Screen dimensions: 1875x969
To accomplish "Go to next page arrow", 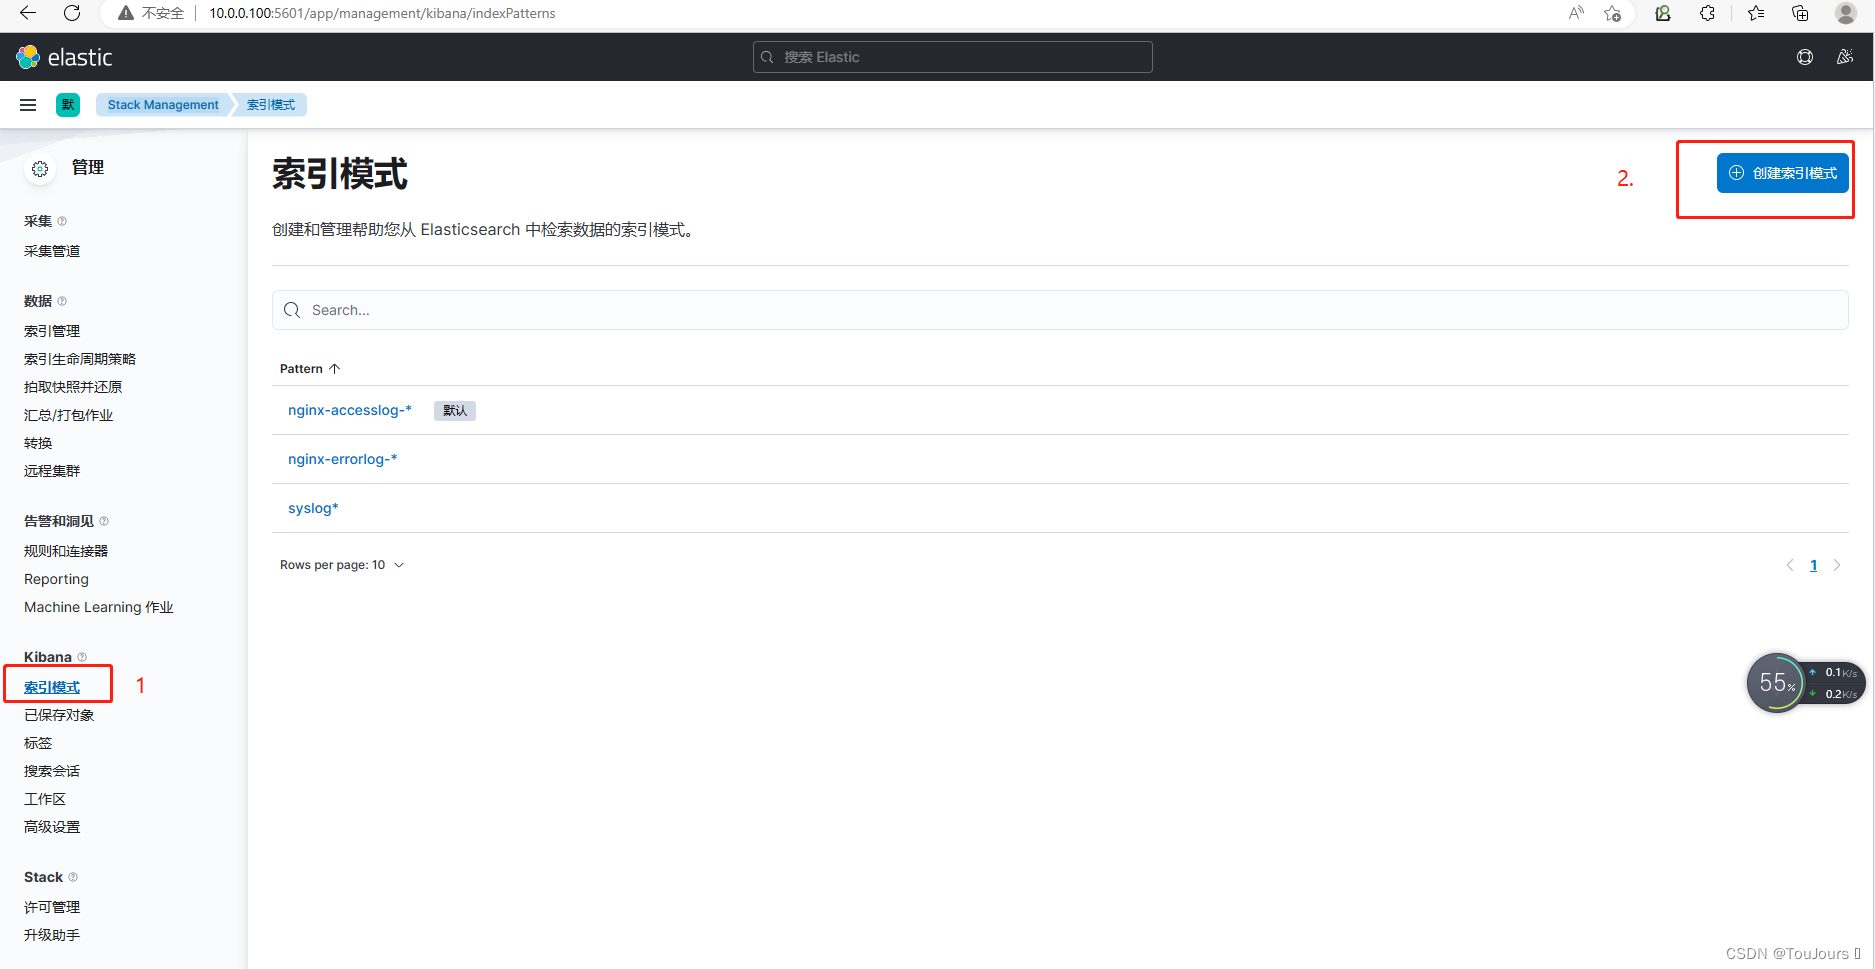I will click(x=1837, y=565).
